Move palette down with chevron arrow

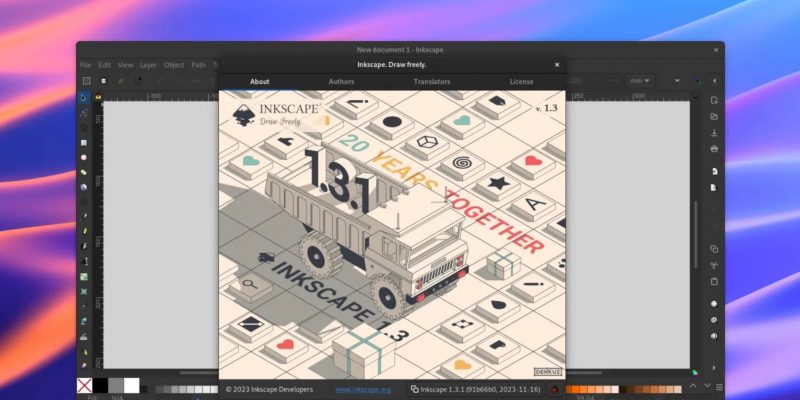tap(707, 385)
